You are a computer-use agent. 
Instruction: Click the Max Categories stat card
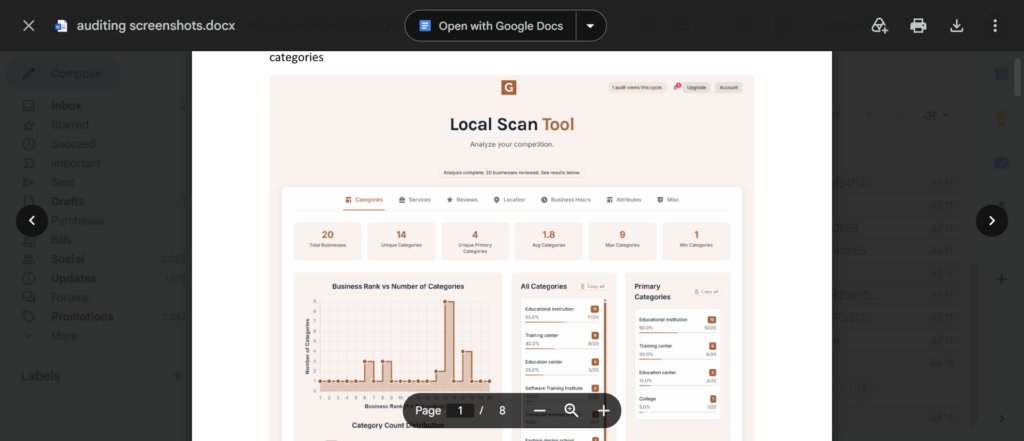coord(622,241)
